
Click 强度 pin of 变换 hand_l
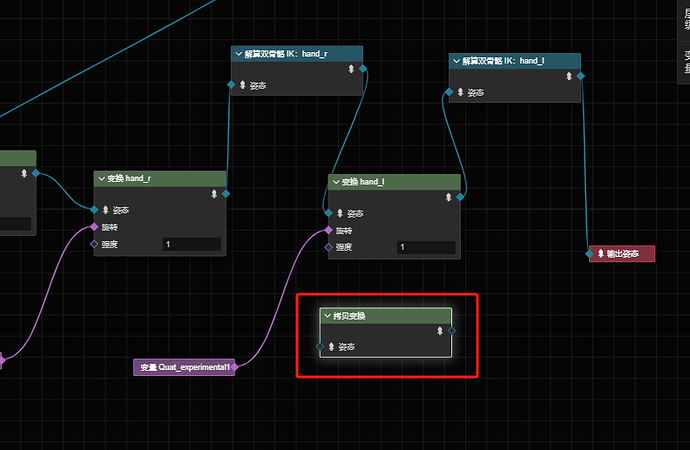click(x=328, y=247)
